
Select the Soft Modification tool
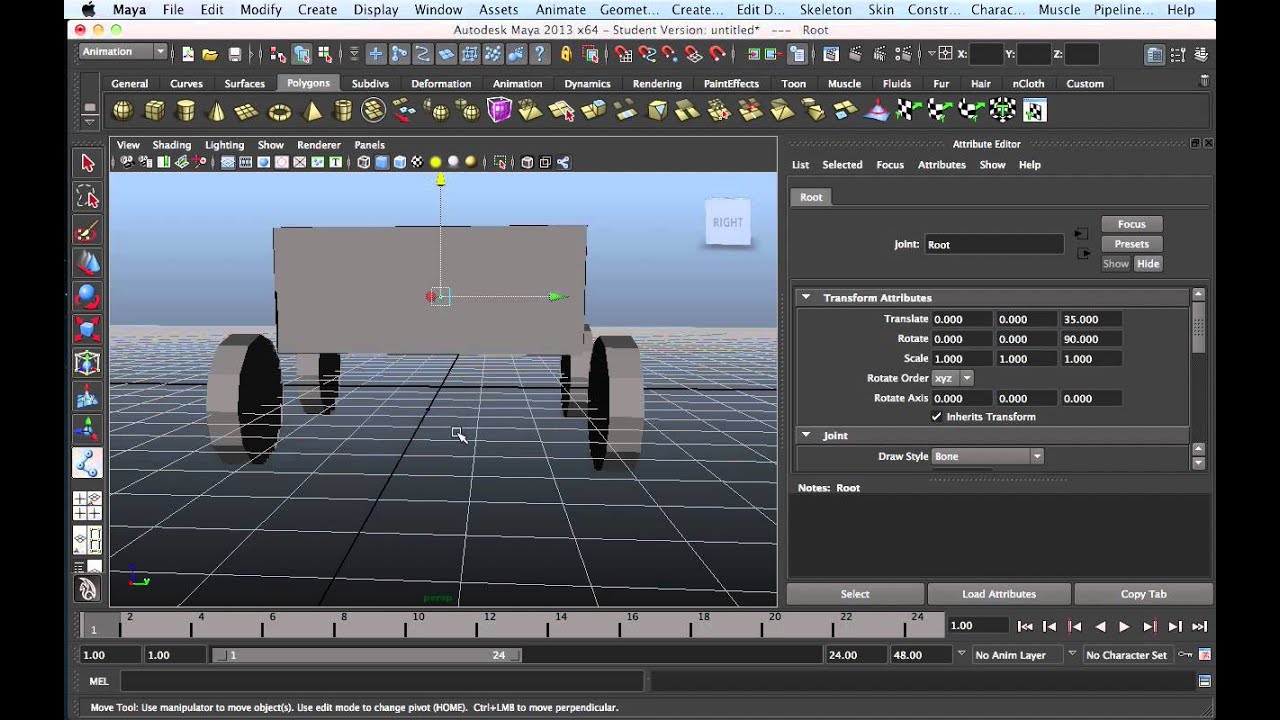[x=87, y=397]
